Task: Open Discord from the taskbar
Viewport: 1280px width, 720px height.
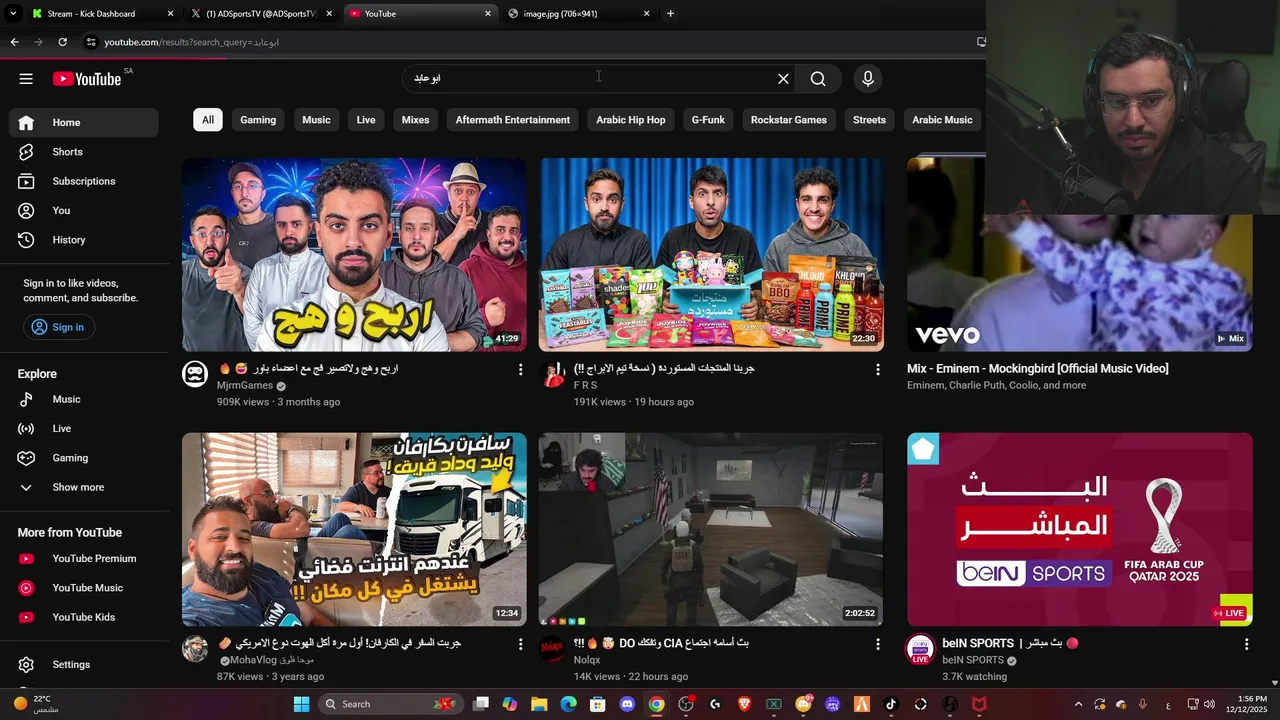Action: pos(627,704)
